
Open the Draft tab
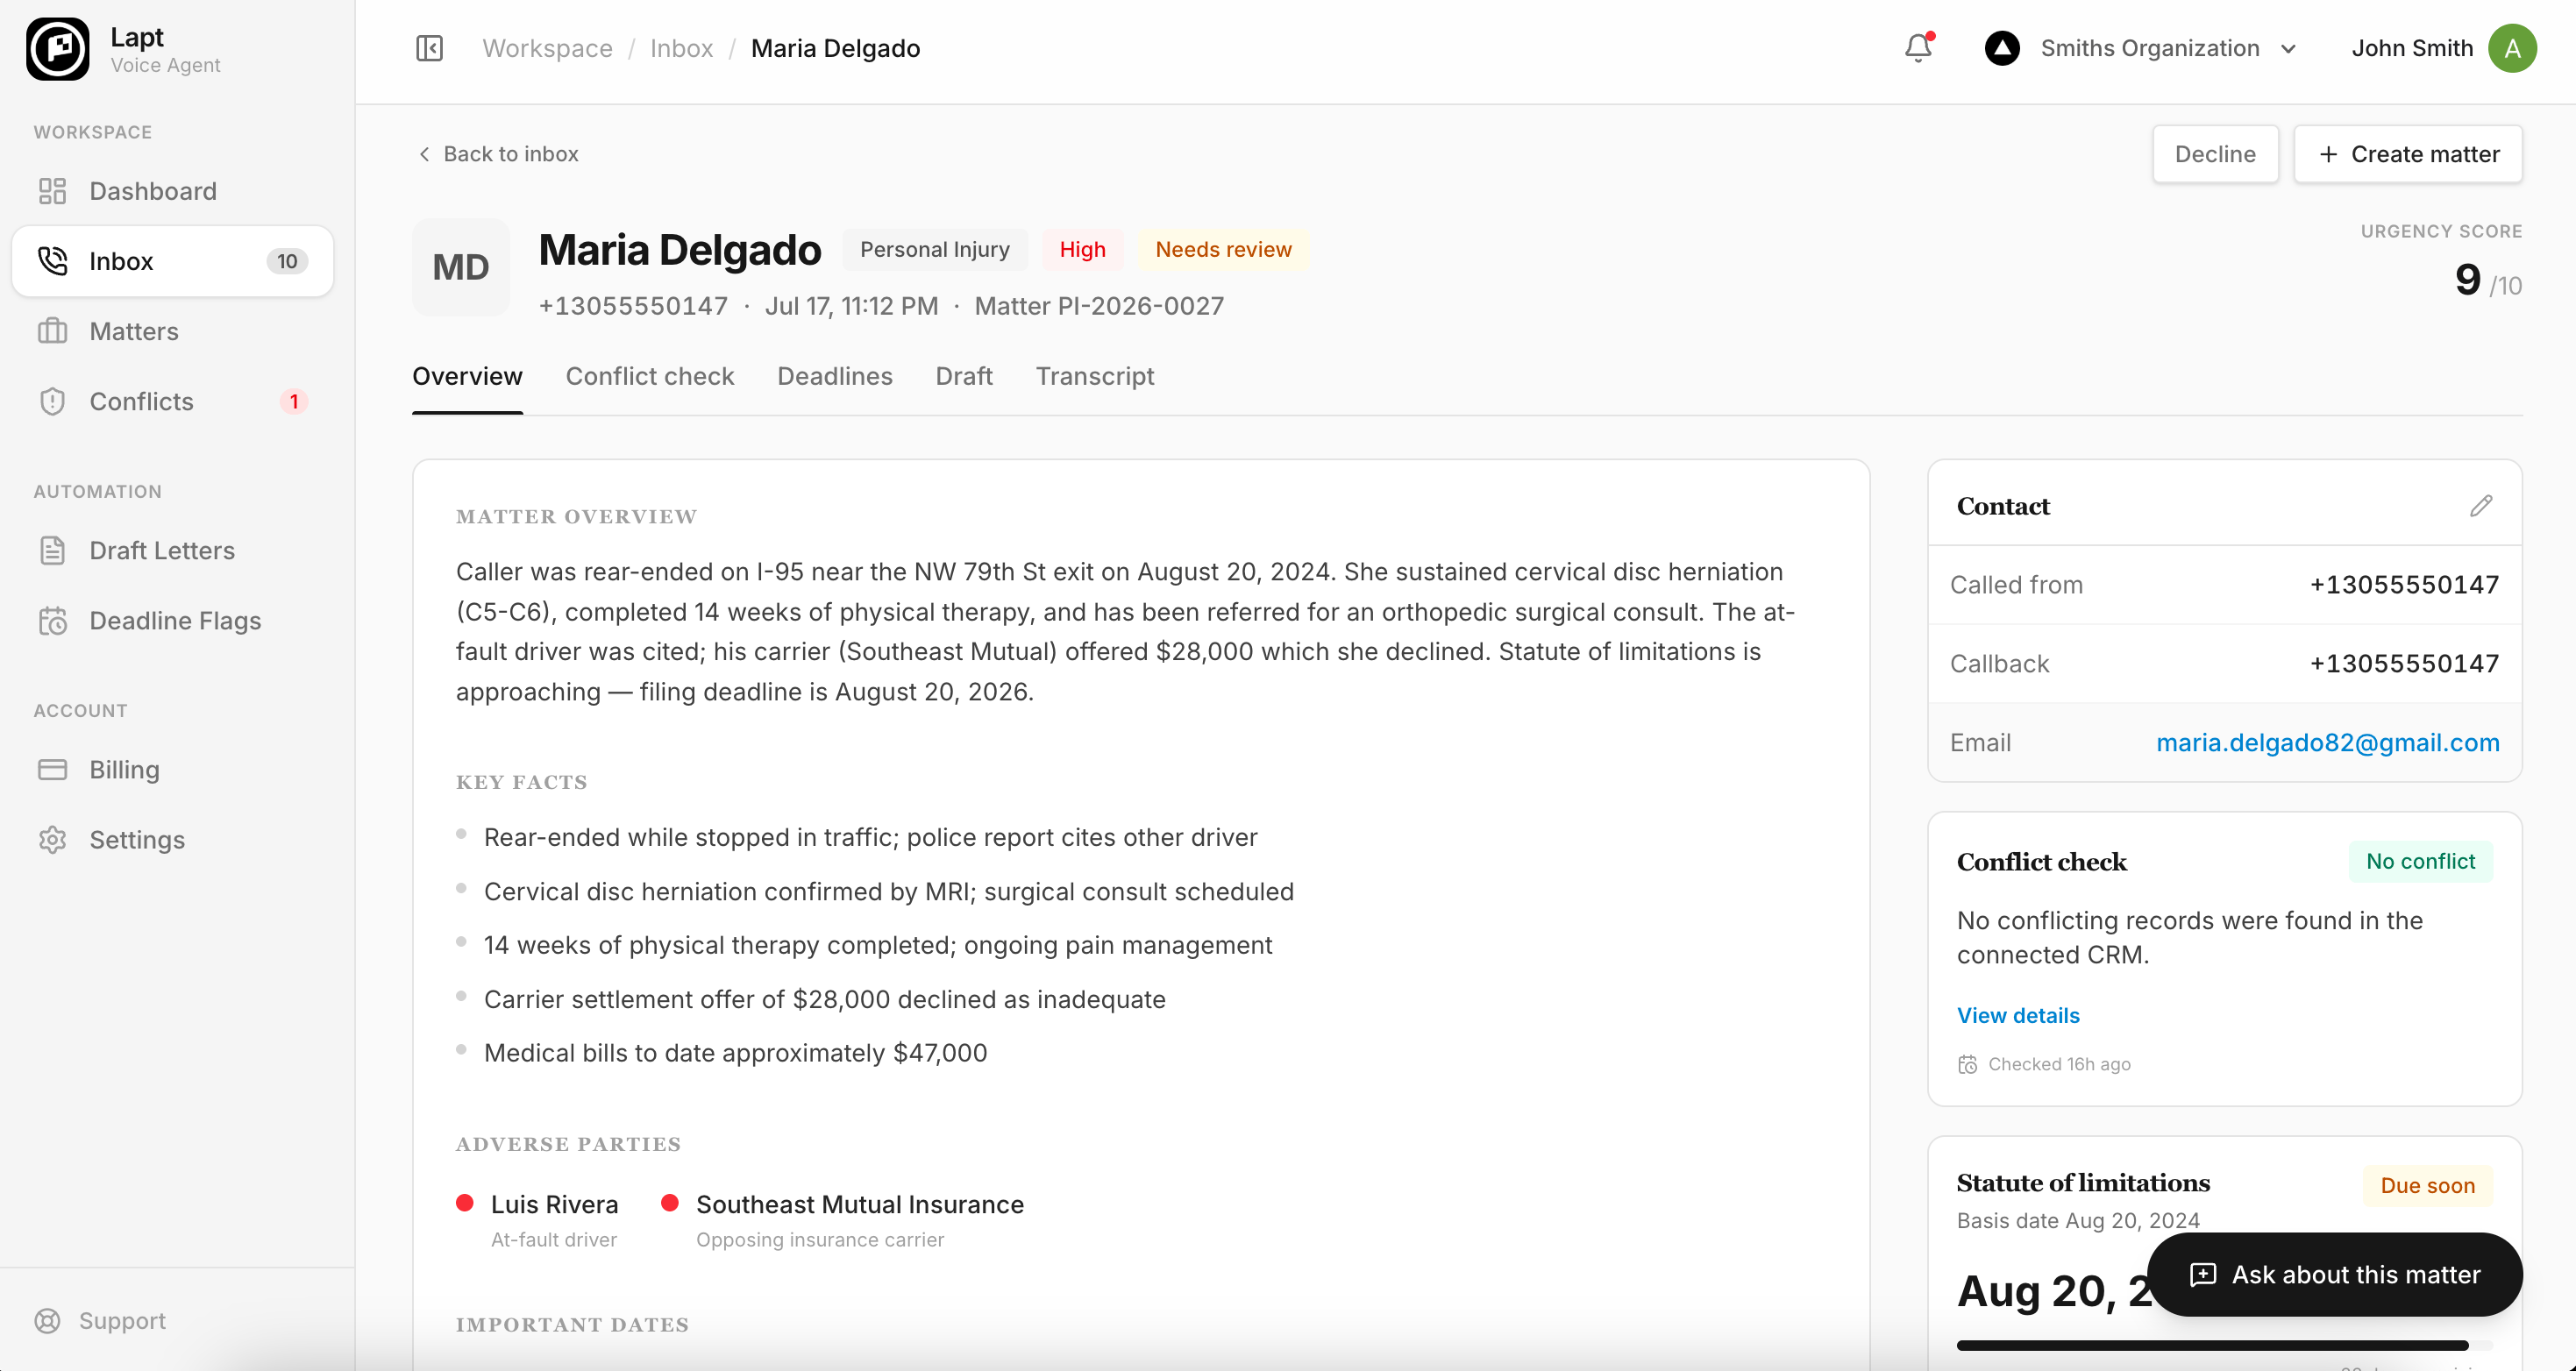(x=964, y=376)
